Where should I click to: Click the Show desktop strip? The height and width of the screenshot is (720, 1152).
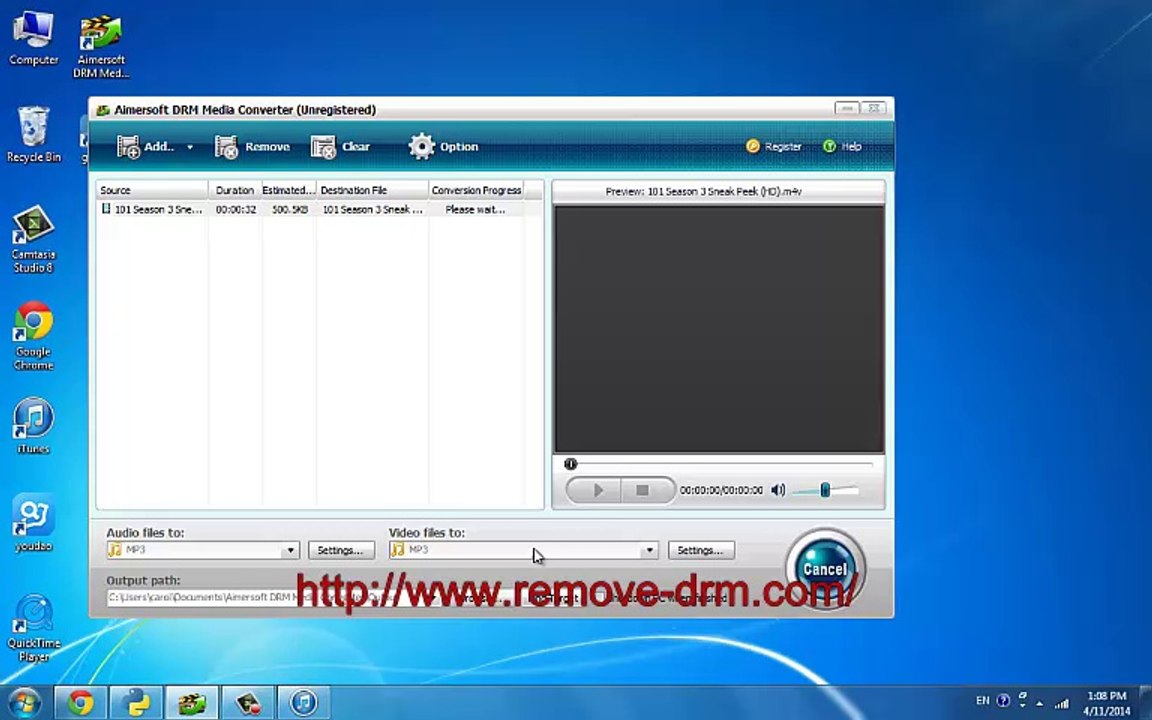pyautogui.click(x=1146, y=703)
